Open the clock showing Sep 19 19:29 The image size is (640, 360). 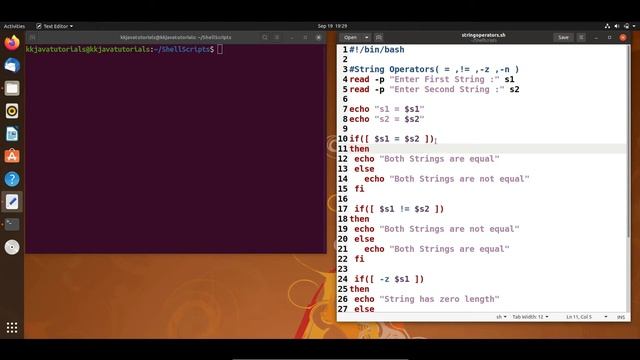pyautogui.click(x=332, y=26)
